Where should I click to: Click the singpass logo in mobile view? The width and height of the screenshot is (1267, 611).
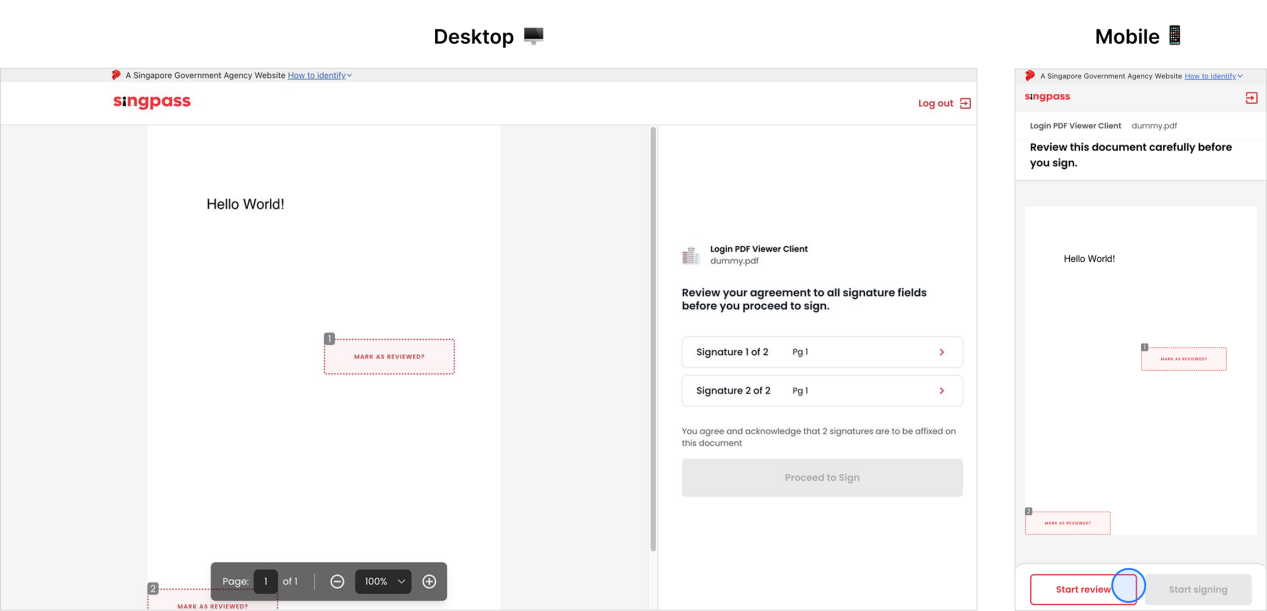pyautogui.click(x=1047, y=97)
